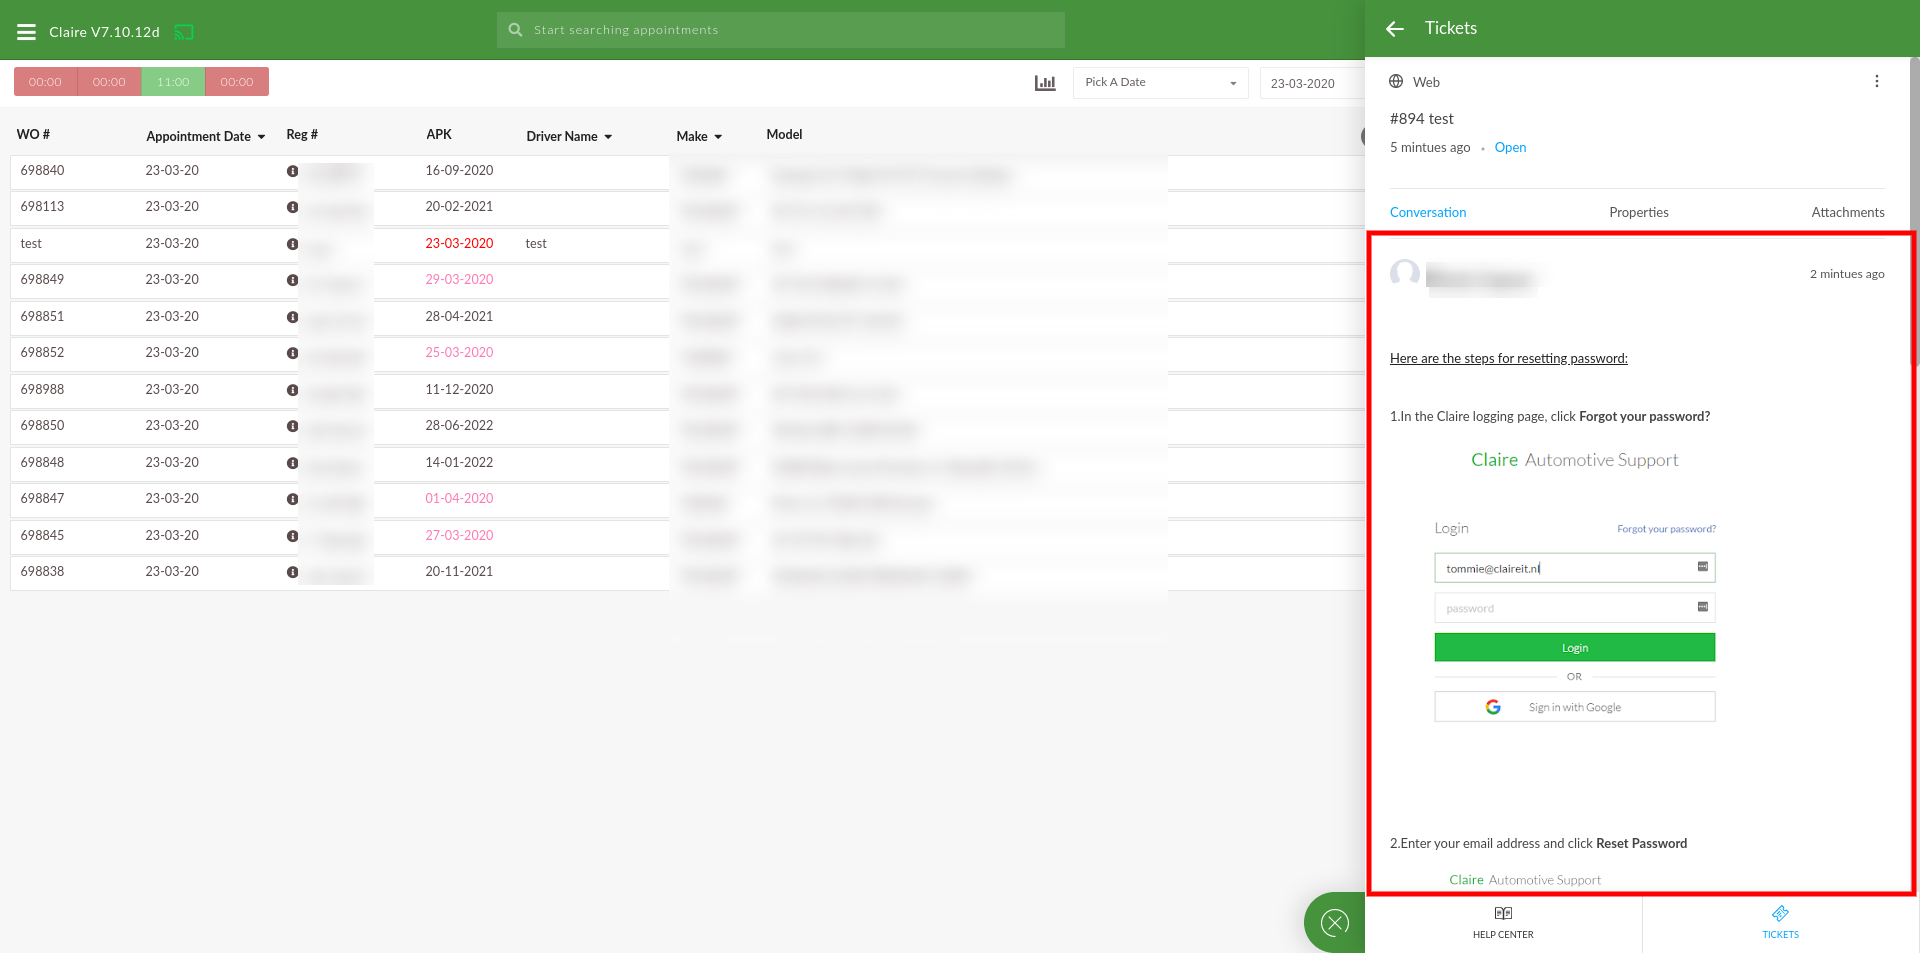This screenshot has height=953, width=1920.
Task: Click driver name 'test' cell
Action: pyautogui.click(x=536, y=243)
